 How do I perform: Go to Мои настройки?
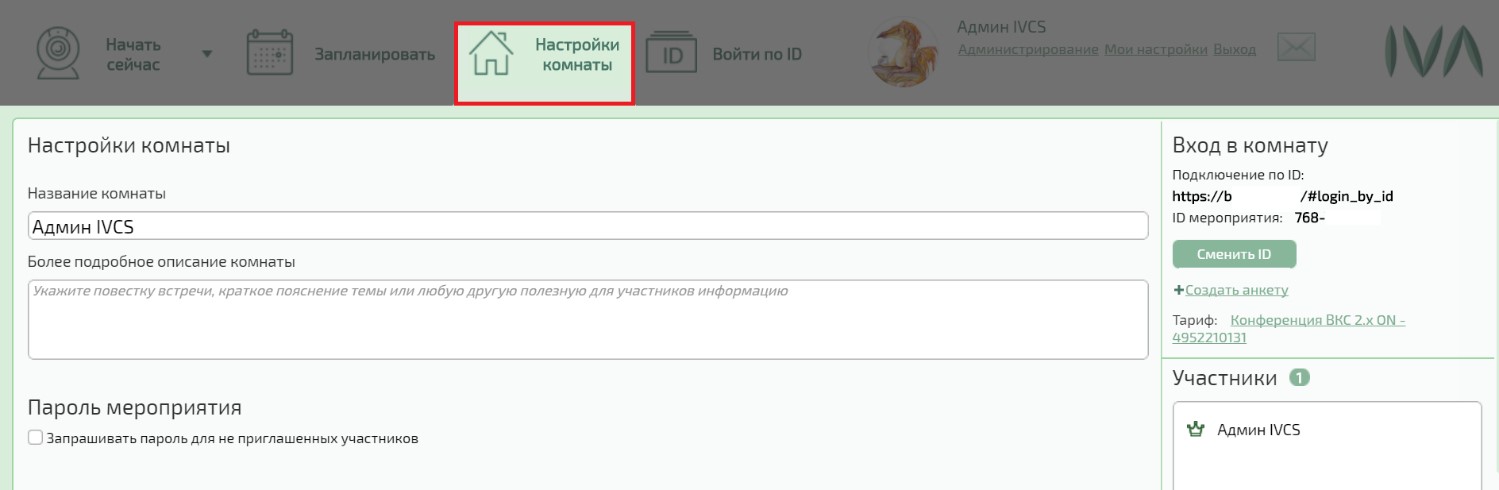pos(1155,49)
